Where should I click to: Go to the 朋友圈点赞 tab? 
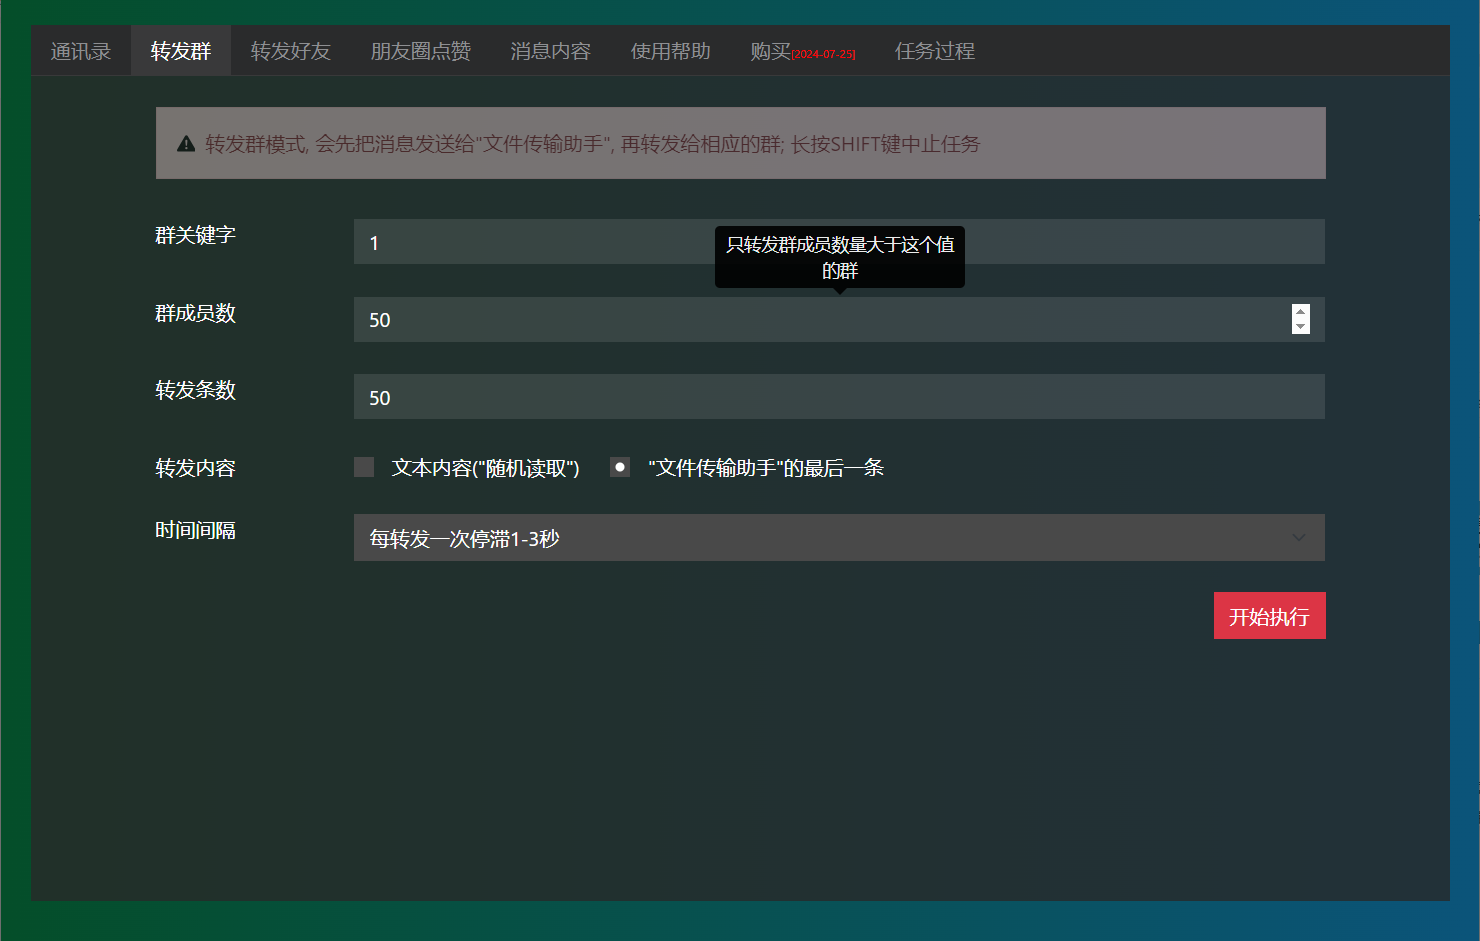420,51
